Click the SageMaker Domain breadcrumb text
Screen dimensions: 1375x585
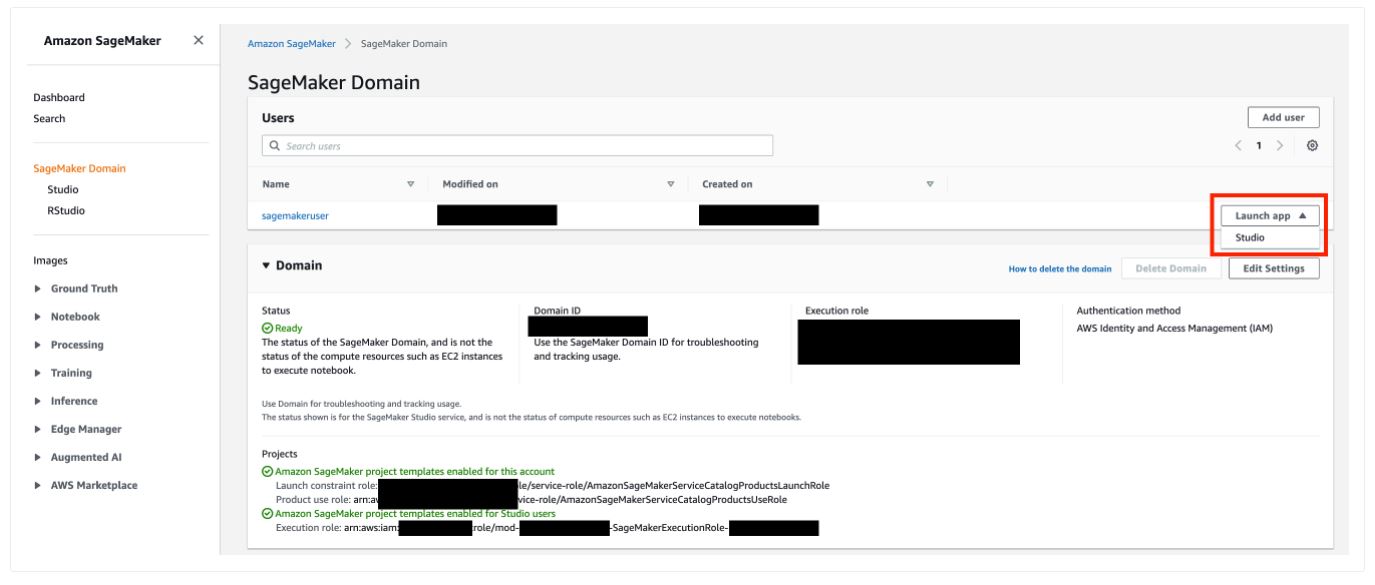click(x=403, y=44)
